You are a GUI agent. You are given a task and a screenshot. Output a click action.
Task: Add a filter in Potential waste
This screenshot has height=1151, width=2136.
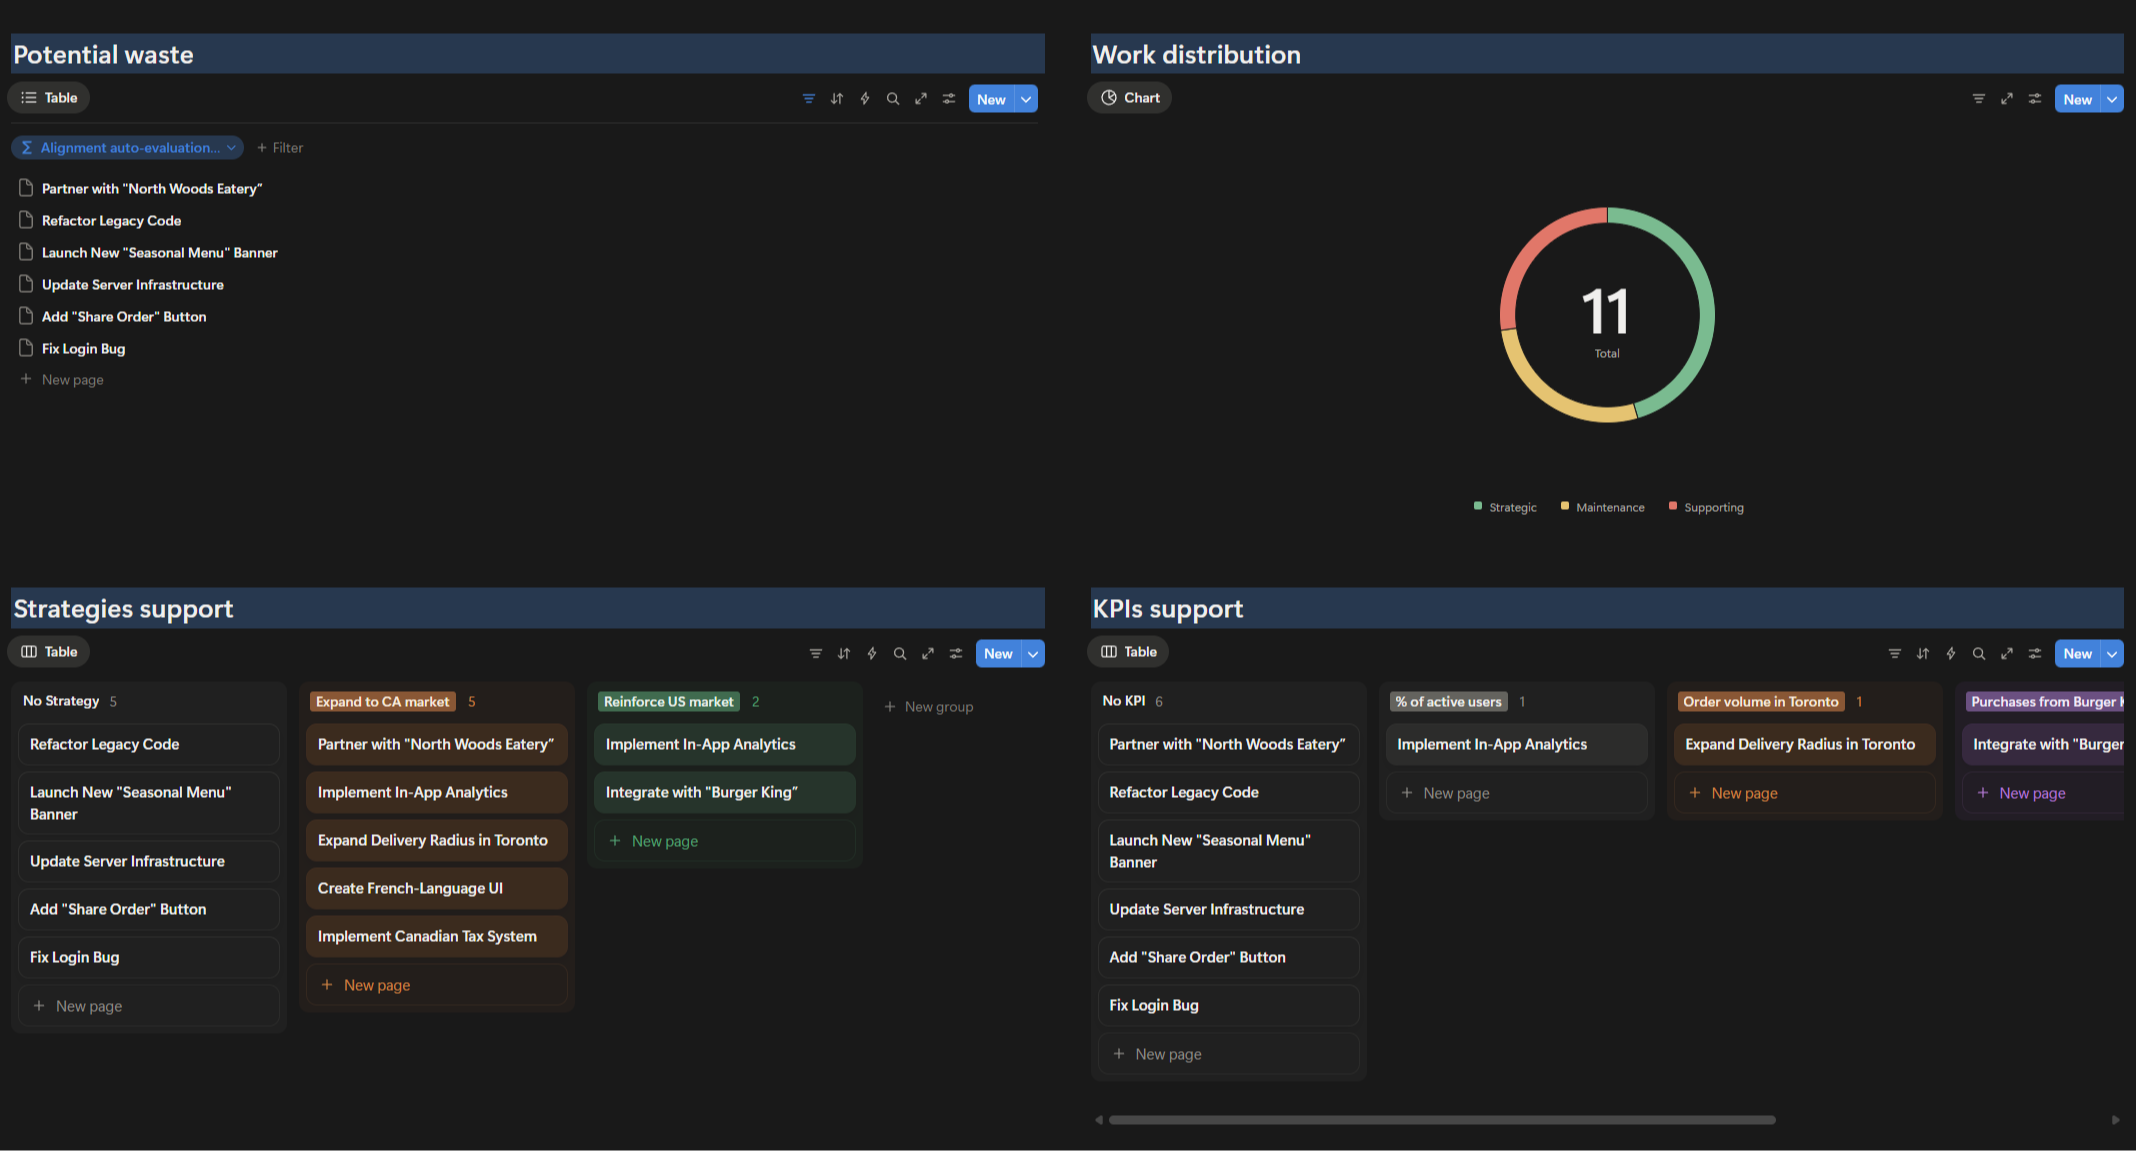click(x=280, y=148)
